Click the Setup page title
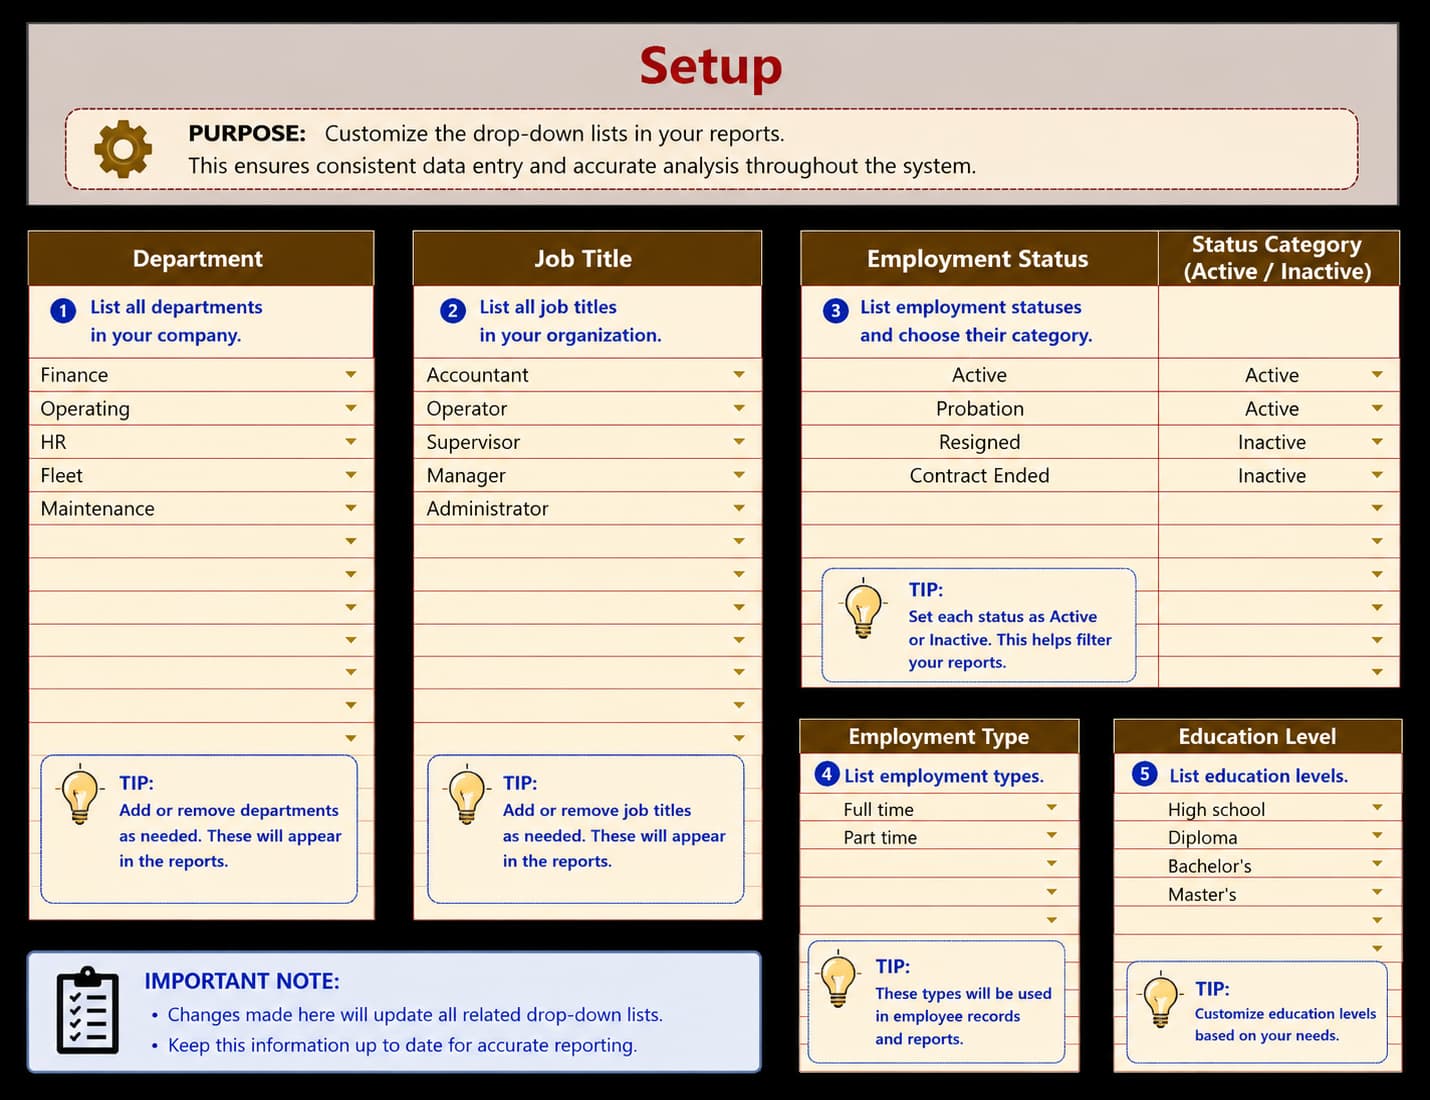This screenshot has width=1430, height=1100. pos(711,66)
